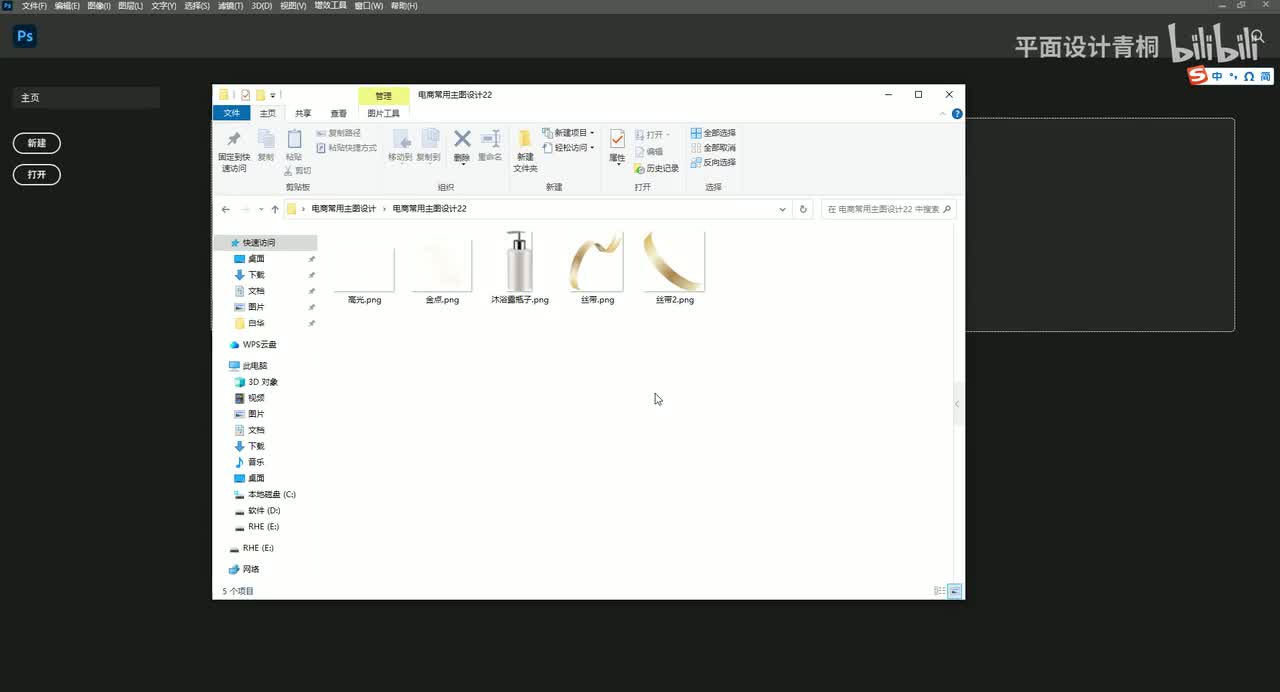Open the File (文件) ribbon tab
This screenshot has height=692, width=1280.
(x=231, y=113)
